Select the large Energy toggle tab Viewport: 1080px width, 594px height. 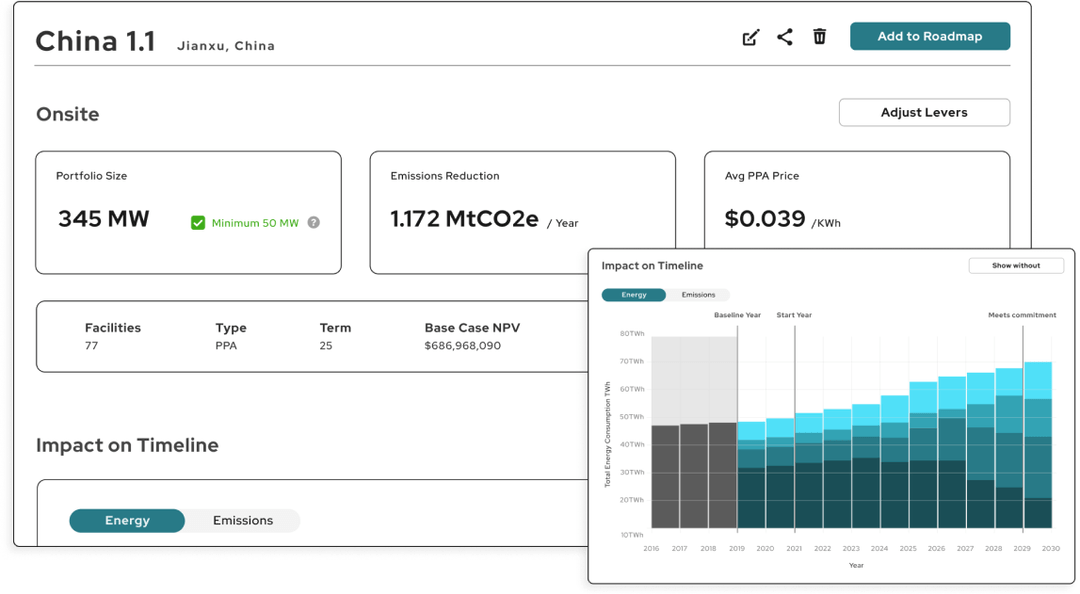tap(127, 520)
